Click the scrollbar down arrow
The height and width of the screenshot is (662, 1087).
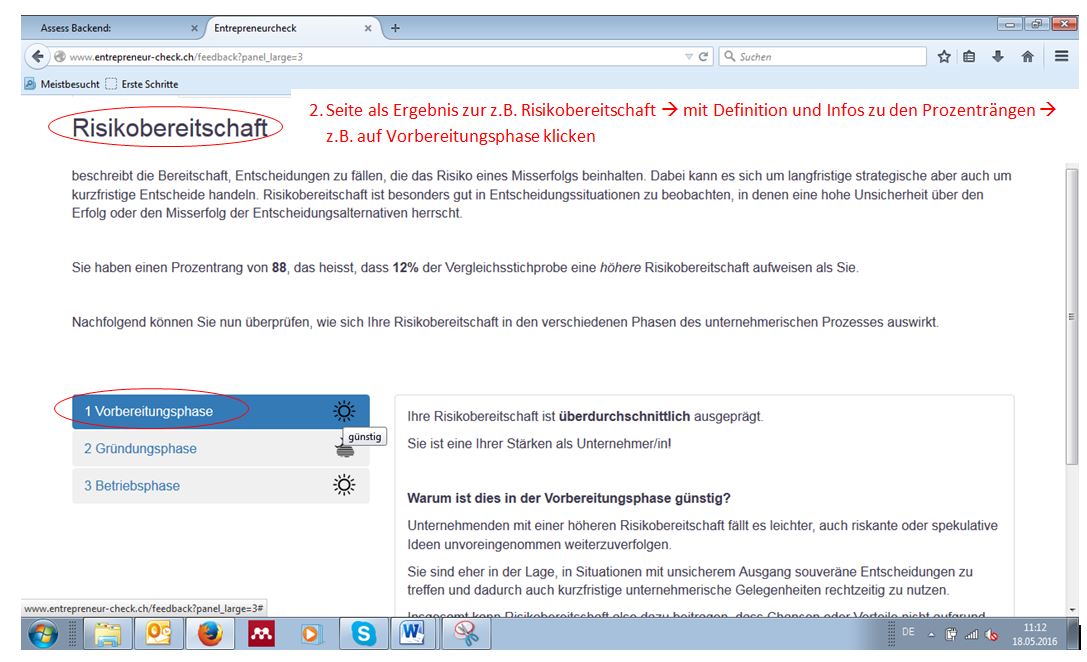[x=1072, y=610]
